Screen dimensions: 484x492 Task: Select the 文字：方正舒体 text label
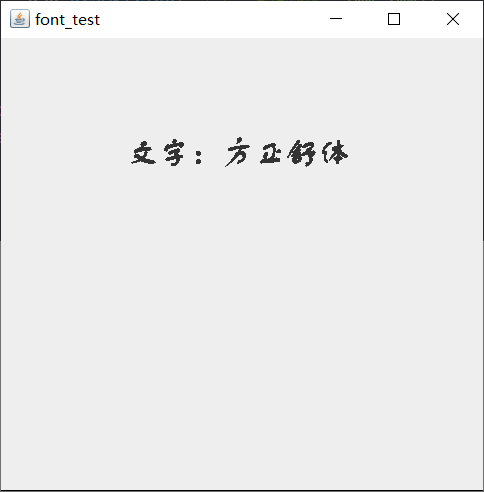(x=240, y=152)
